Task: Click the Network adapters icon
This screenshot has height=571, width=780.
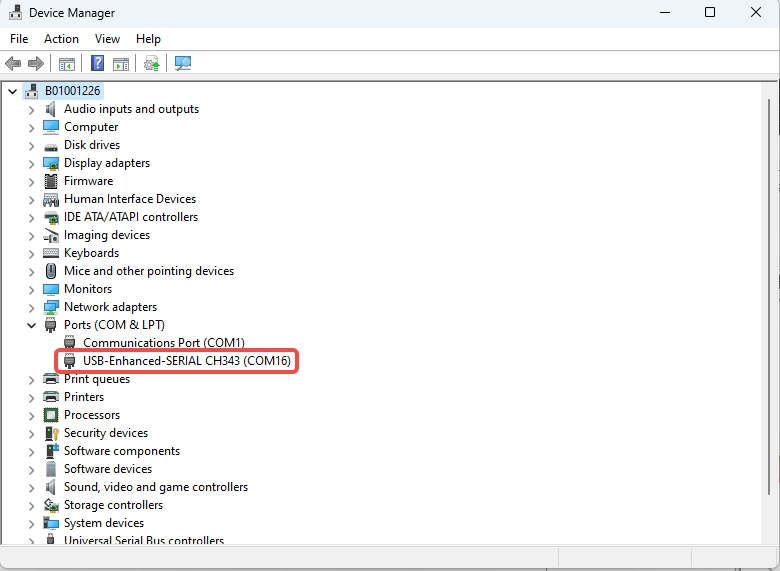Action: click(51, 307)
